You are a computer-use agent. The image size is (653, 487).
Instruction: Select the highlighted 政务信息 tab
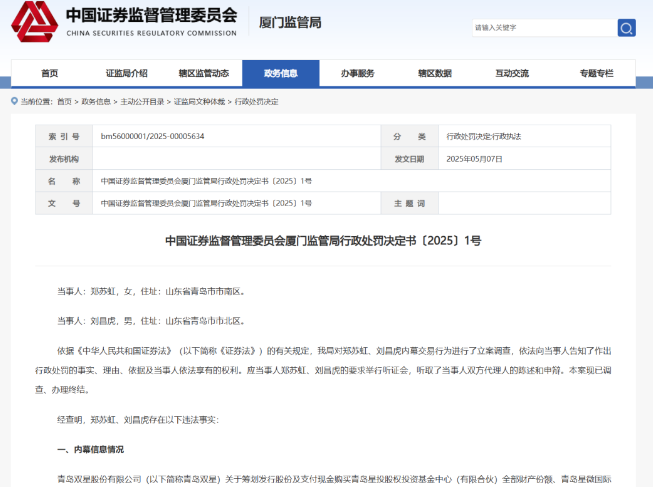[280, 73]
